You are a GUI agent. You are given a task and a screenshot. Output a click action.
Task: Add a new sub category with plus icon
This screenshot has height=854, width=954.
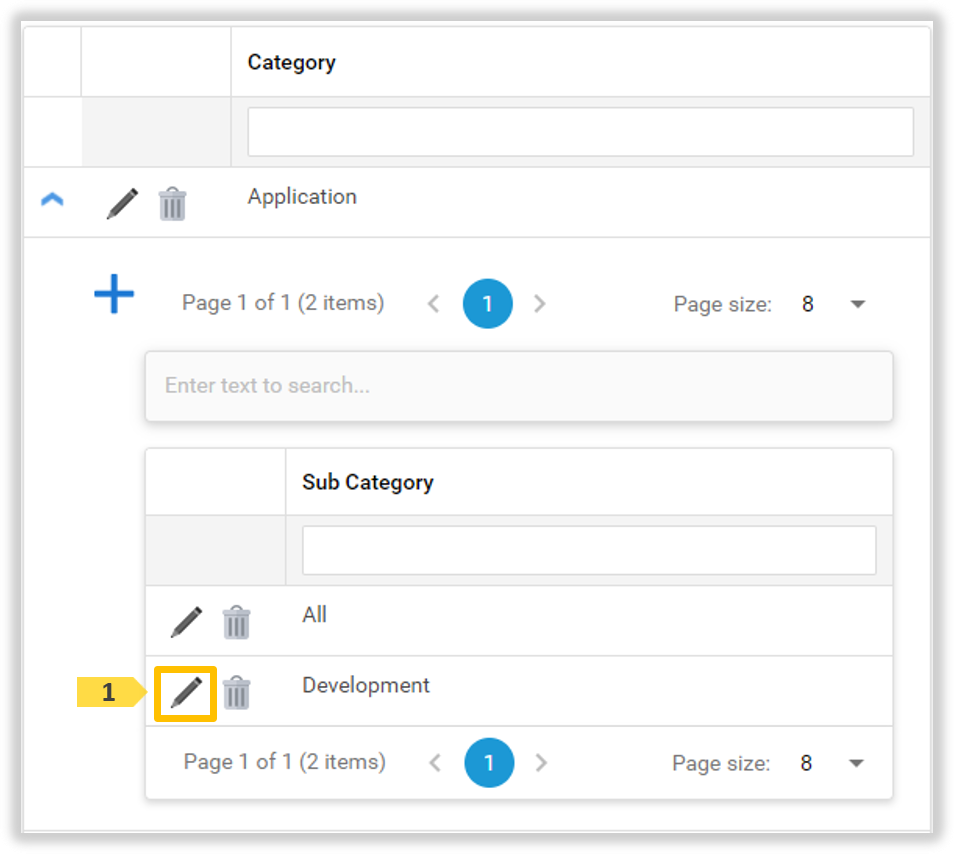(114, 294)
